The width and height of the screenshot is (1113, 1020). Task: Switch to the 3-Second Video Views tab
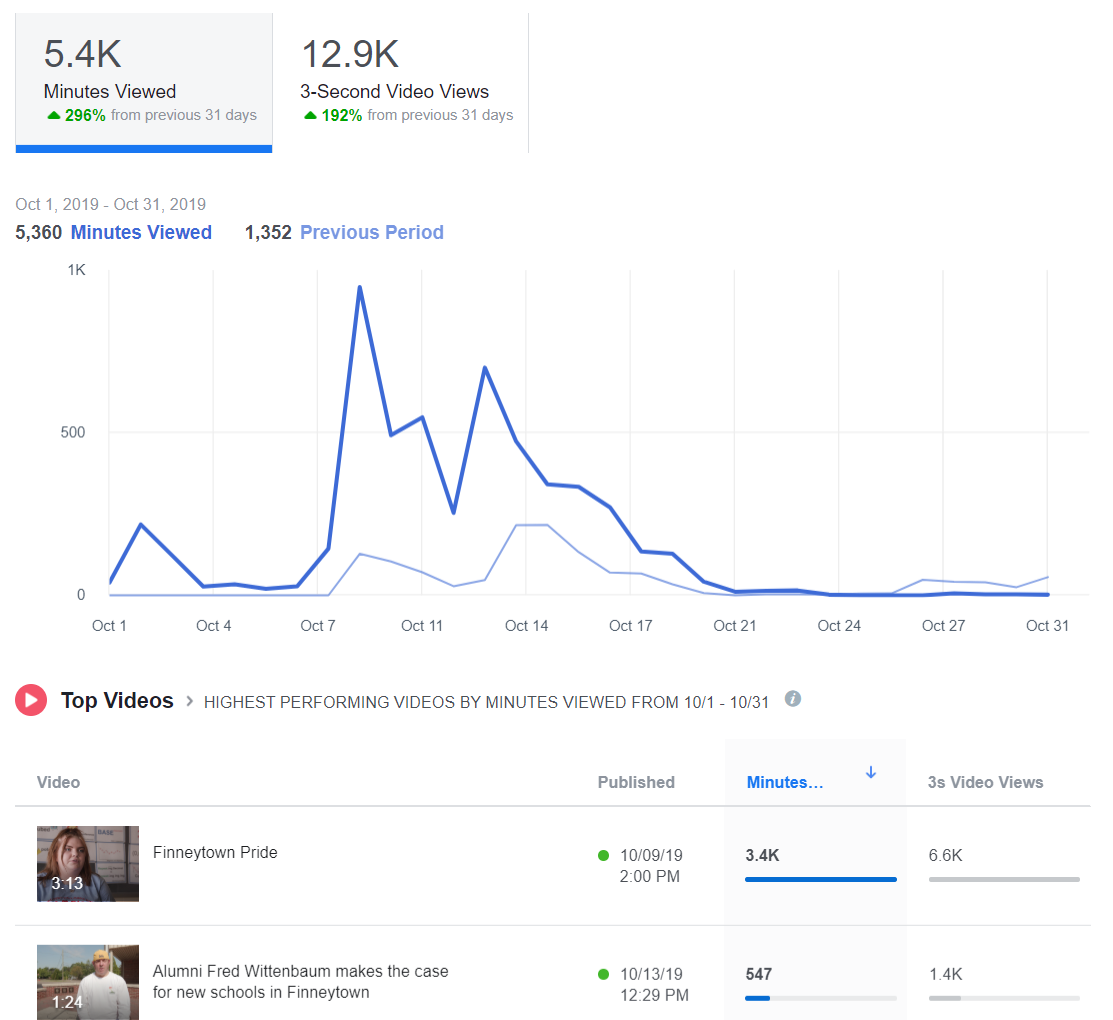400,82
